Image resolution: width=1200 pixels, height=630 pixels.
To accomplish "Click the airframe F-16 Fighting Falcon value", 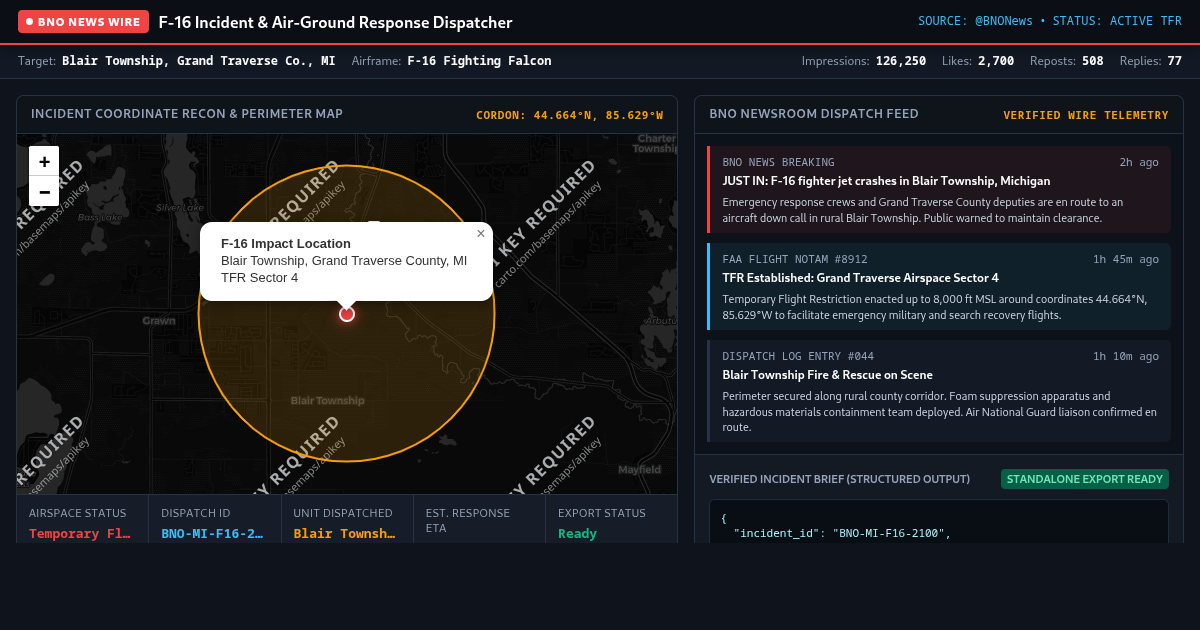I will point(479,61).
